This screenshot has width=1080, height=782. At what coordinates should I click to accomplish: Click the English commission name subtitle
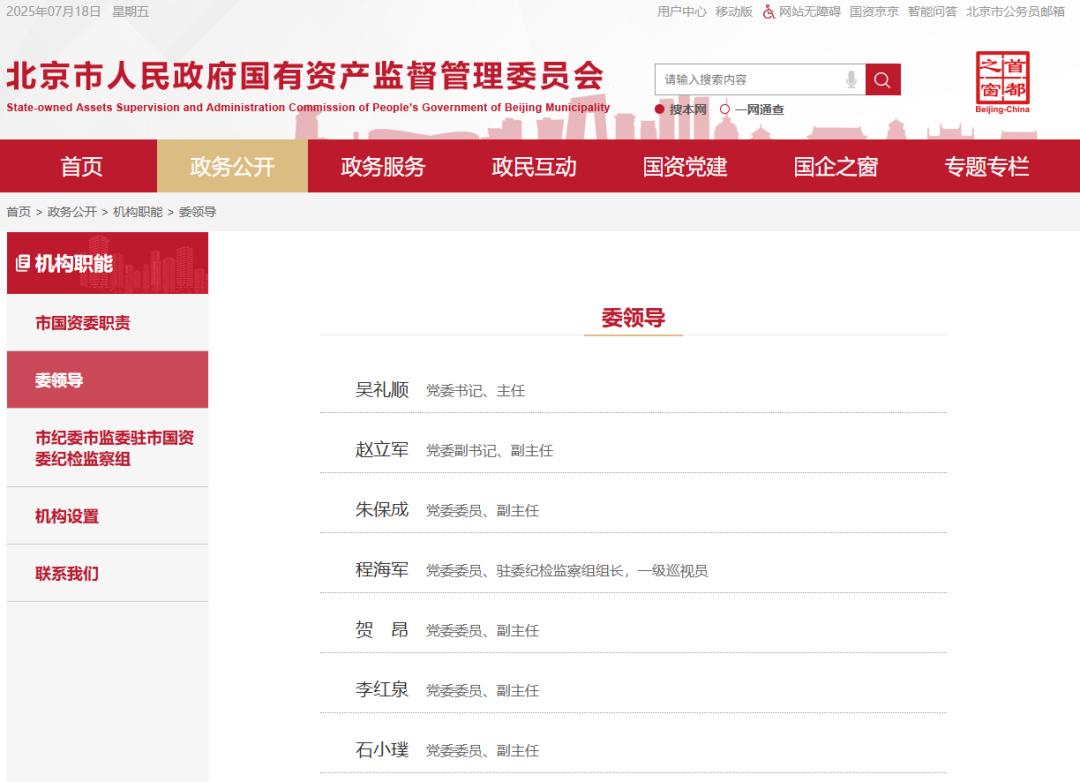(308, 107)
